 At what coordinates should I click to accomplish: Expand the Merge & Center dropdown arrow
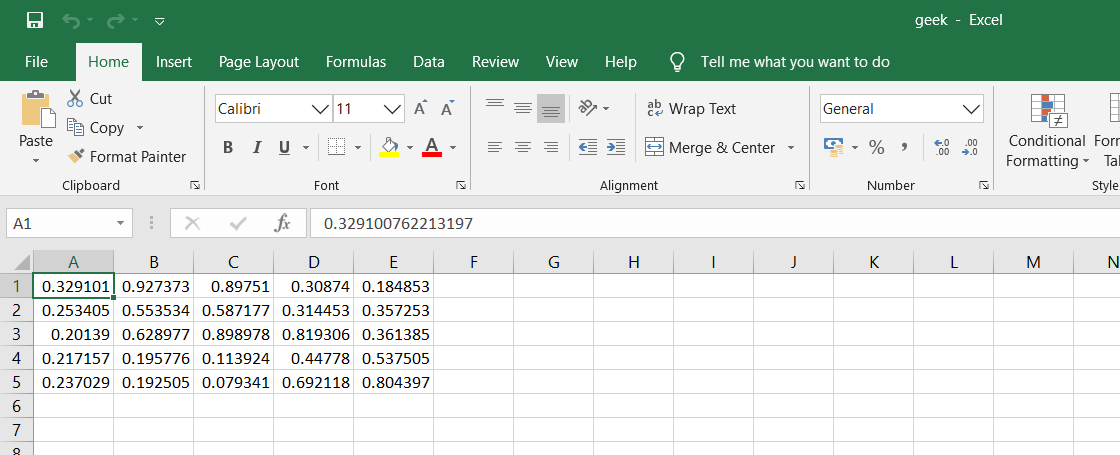click(x=791, y=148)
